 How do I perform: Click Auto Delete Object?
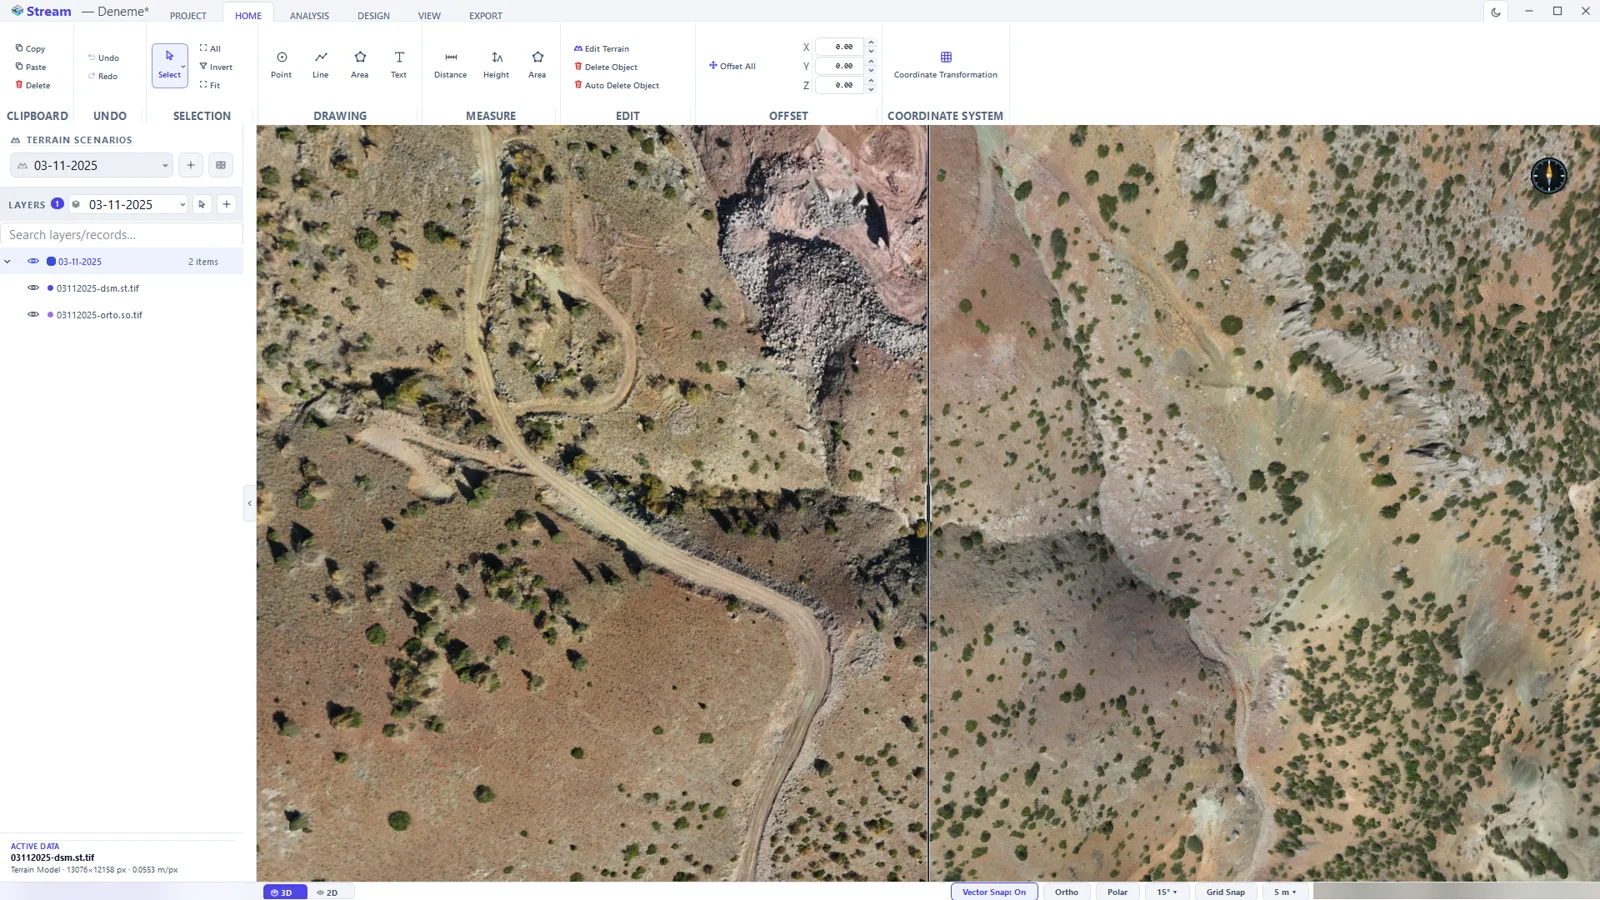(x=616, y=85)
